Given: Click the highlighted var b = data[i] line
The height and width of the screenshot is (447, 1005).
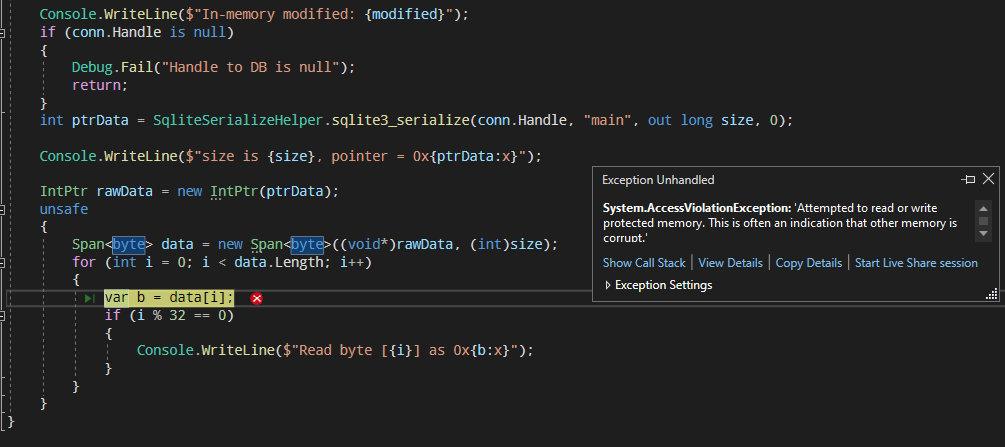Looking at the screenshot, I should pos(169,298).
